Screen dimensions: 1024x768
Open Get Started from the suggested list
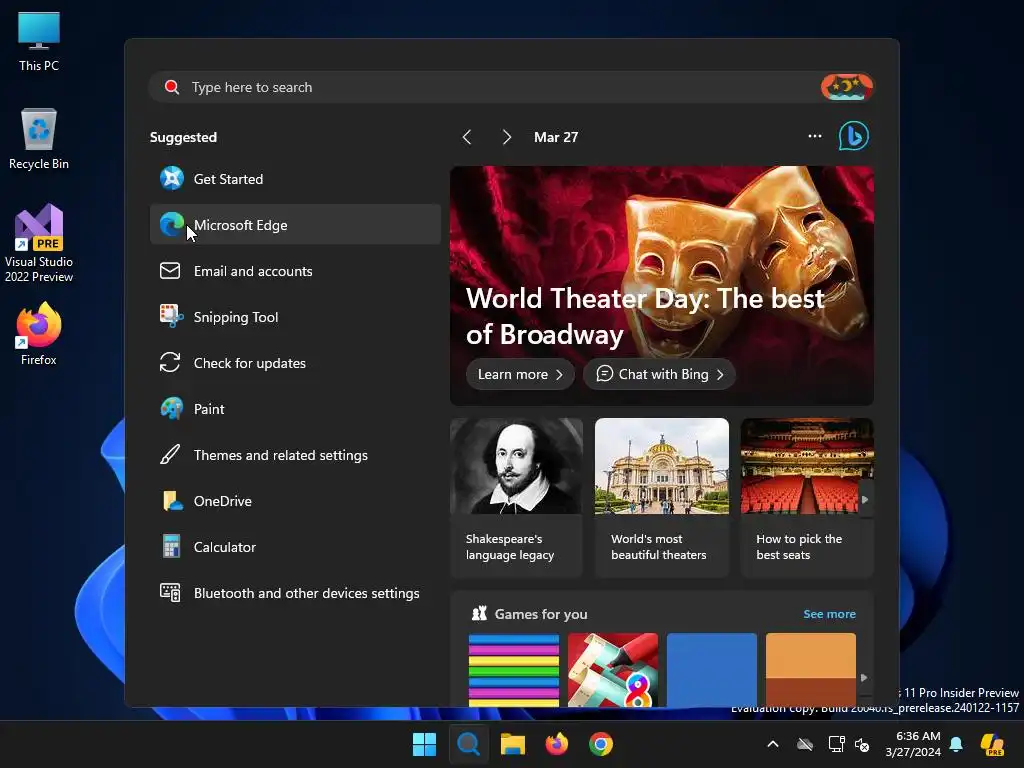click(x=295, y=179)
